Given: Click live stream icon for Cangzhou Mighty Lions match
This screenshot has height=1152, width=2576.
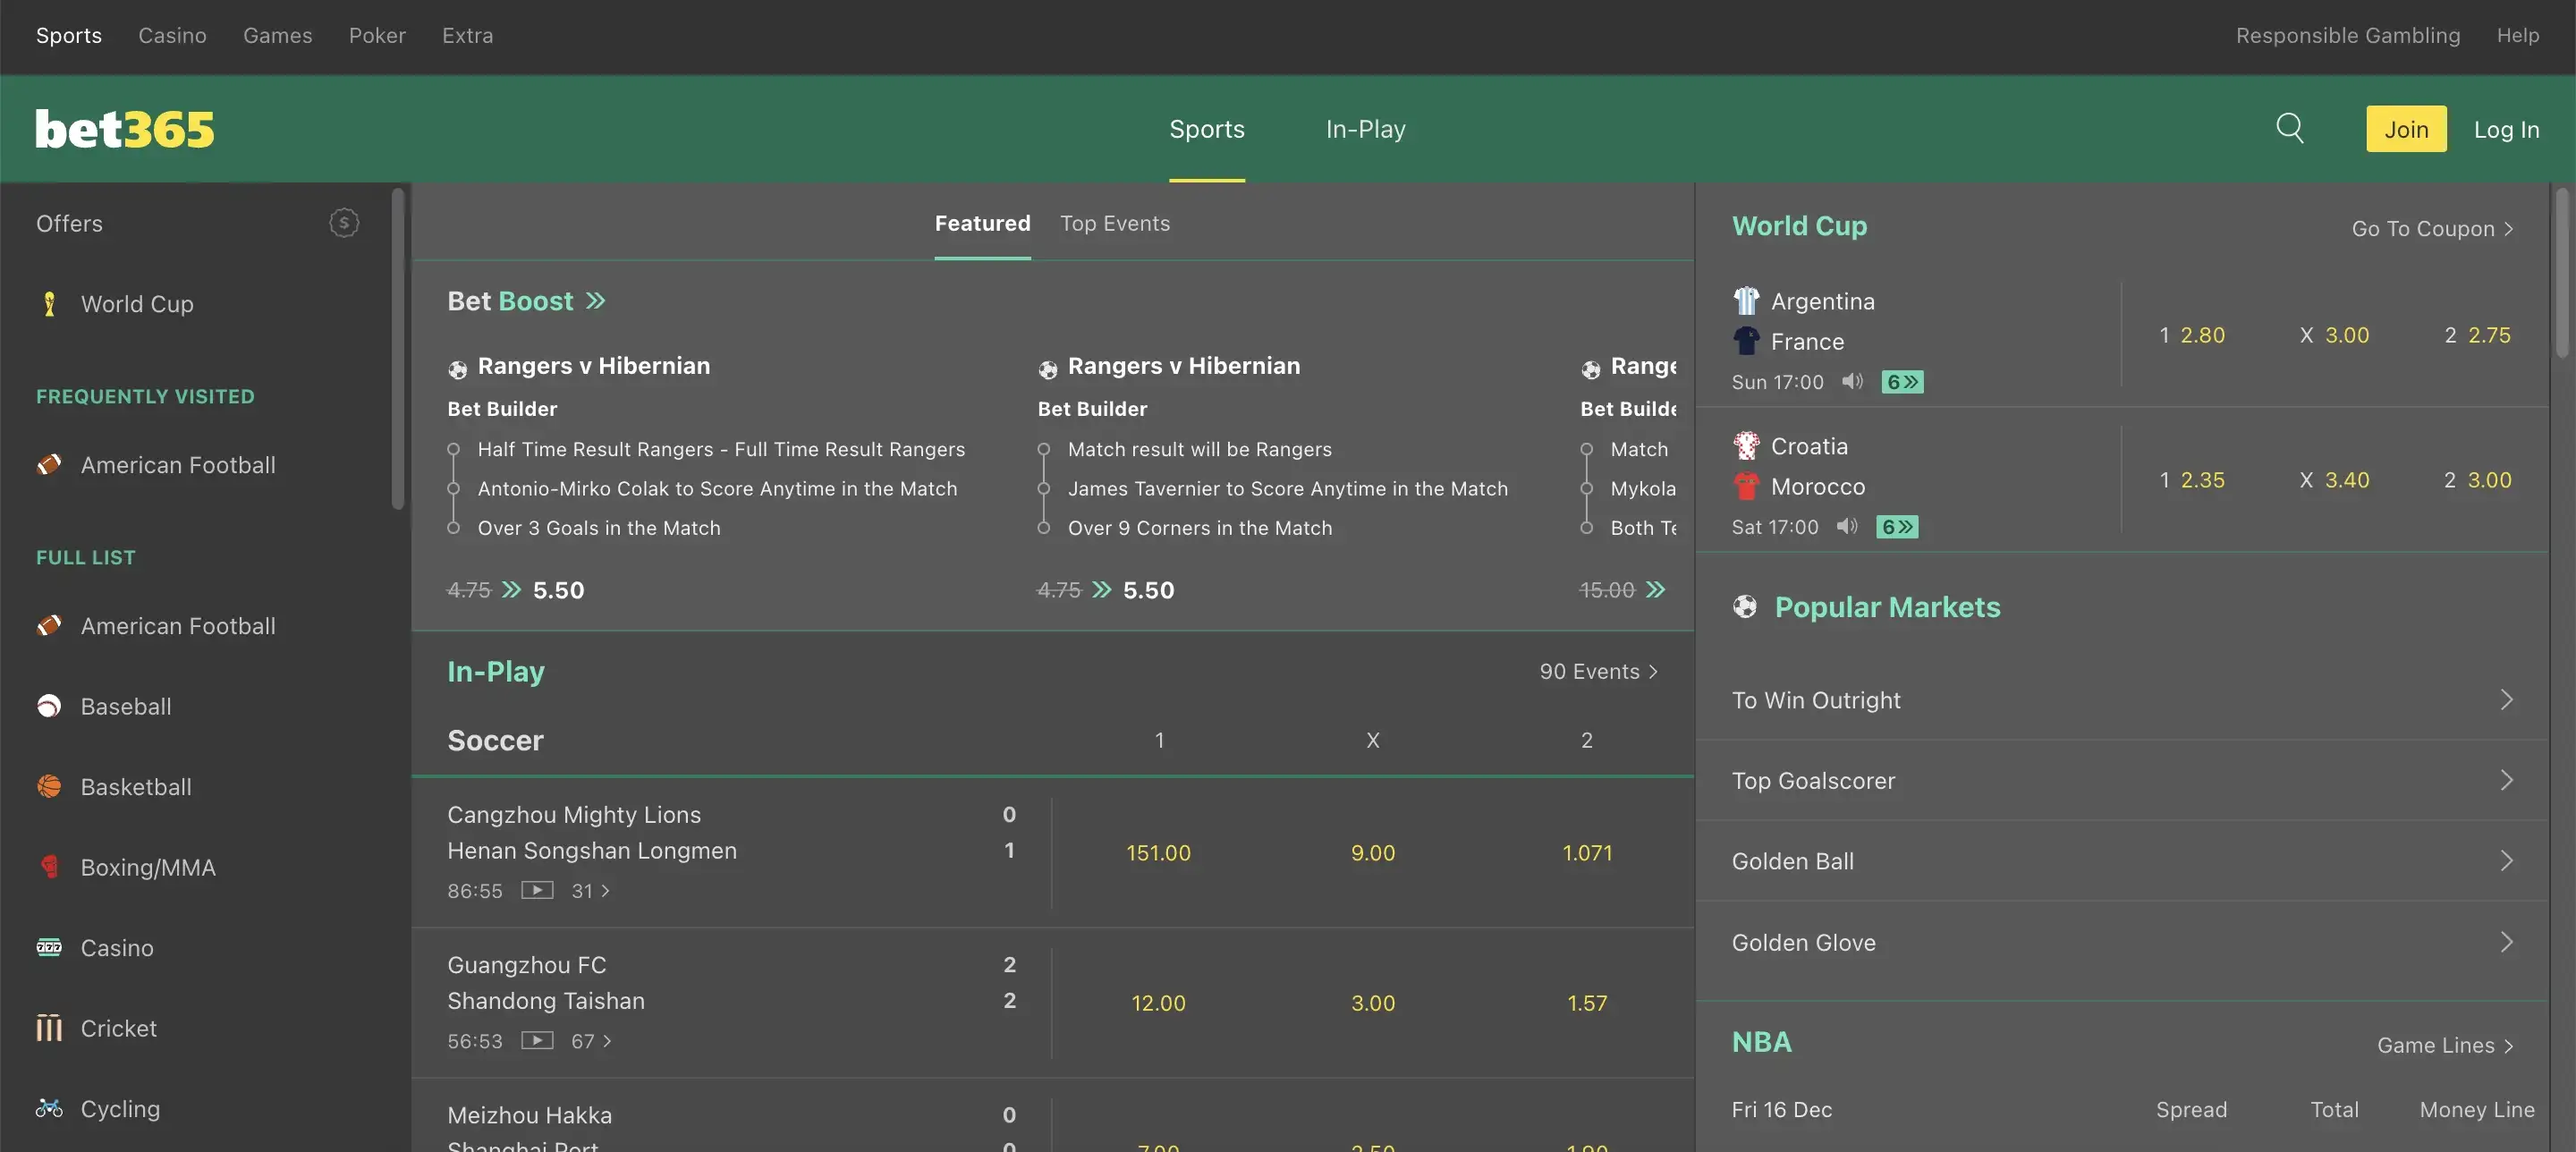Looking at the screenshot, I should click(537, 890).
